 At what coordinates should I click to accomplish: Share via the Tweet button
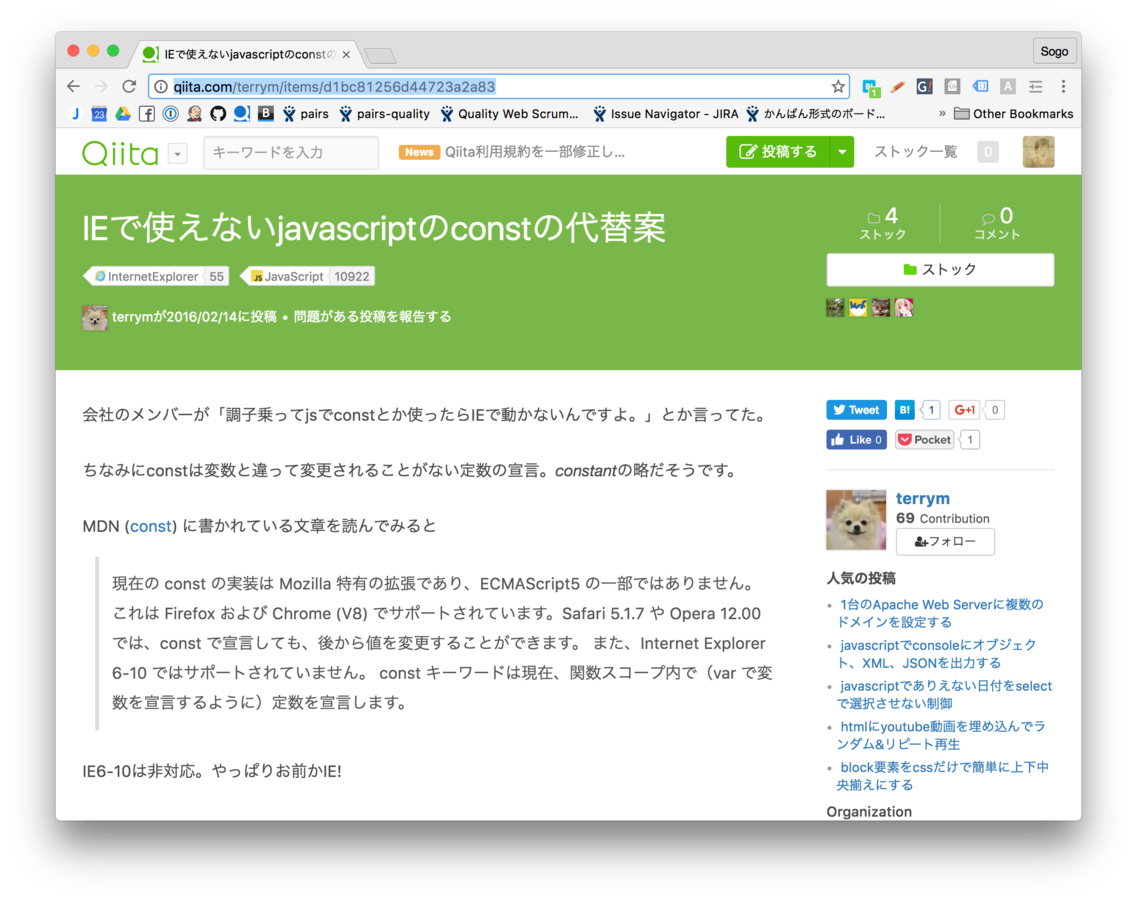click(x=856, y=410)
